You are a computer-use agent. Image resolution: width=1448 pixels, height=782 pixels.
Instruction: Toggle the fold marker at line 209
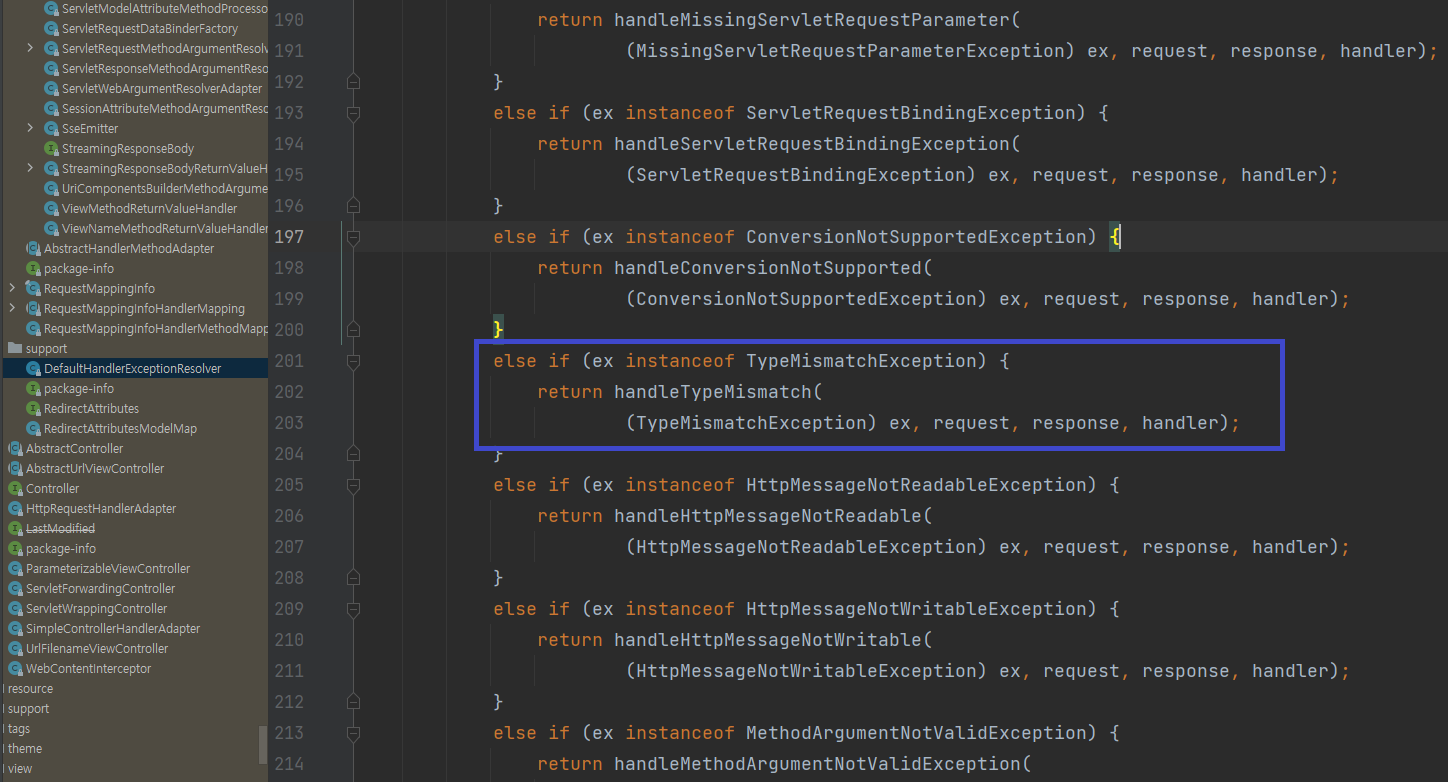pyautogui.click(x=352, y=609)
